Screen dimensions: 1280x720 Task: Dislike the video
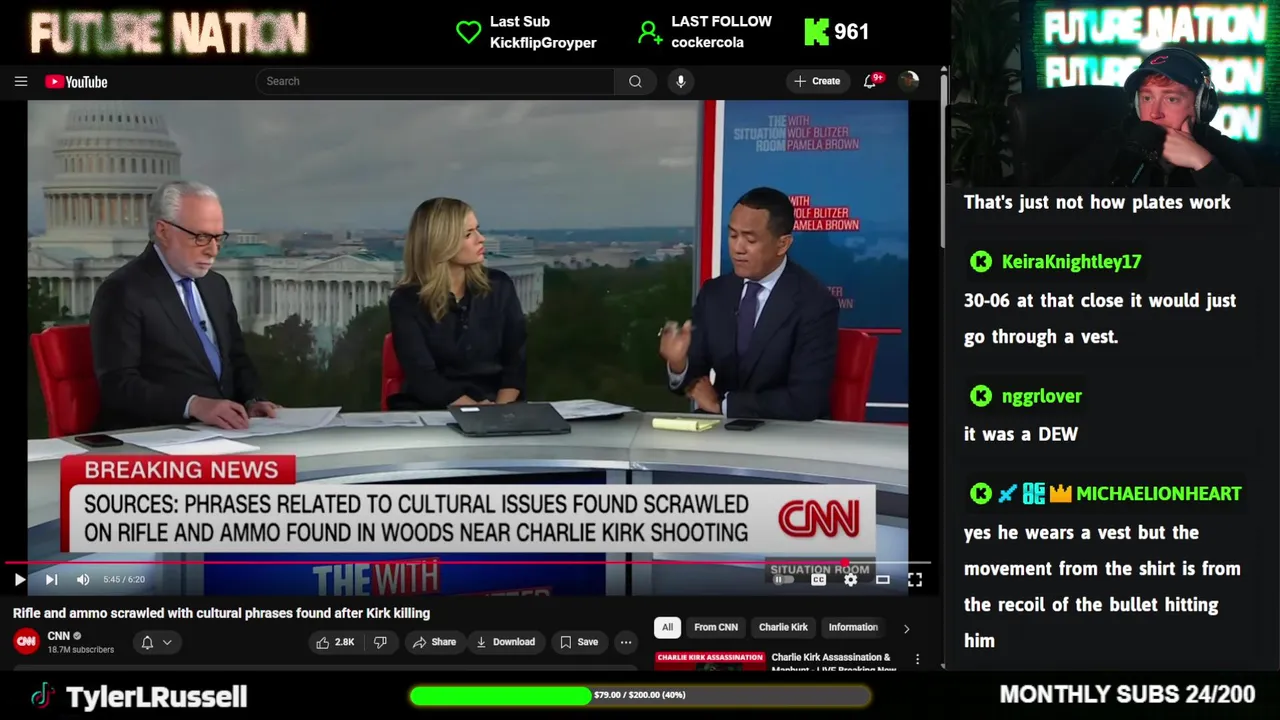(380, 642)
